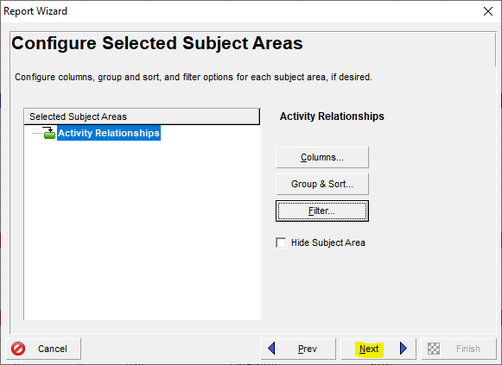Close the Report Wizard window

point(488,11)
